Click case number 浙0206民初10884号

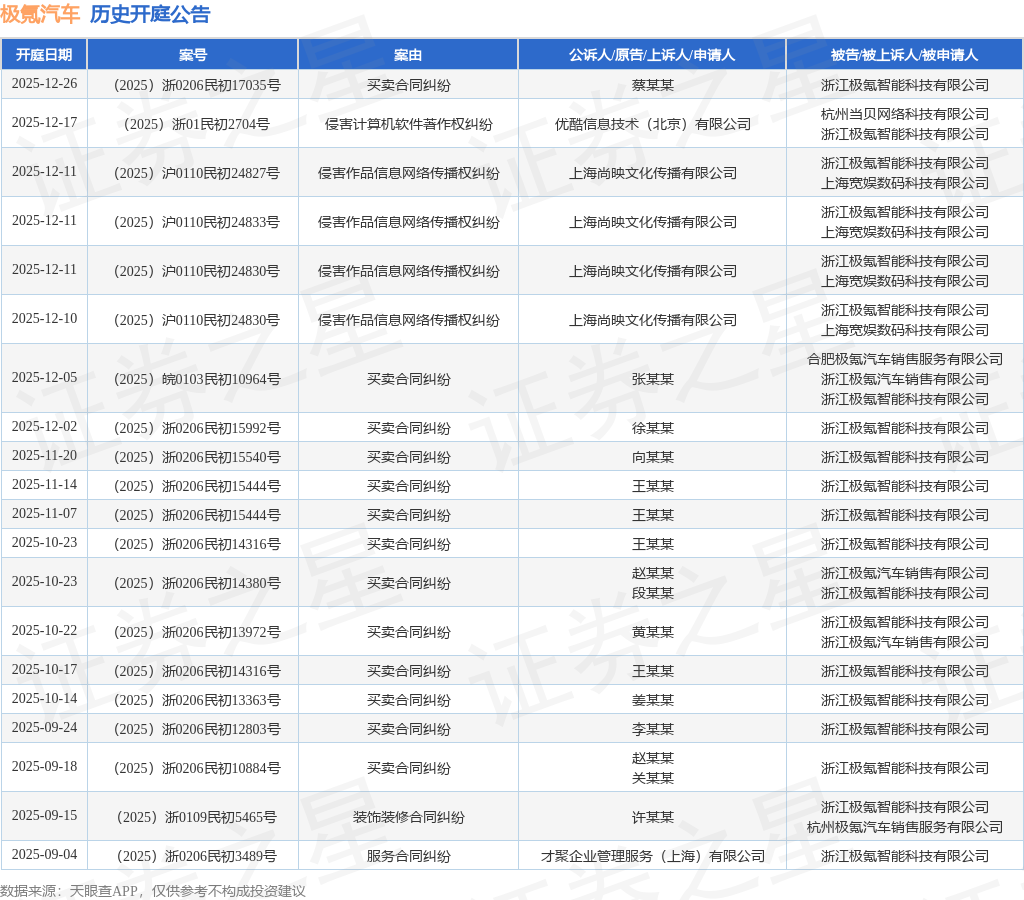197,768
